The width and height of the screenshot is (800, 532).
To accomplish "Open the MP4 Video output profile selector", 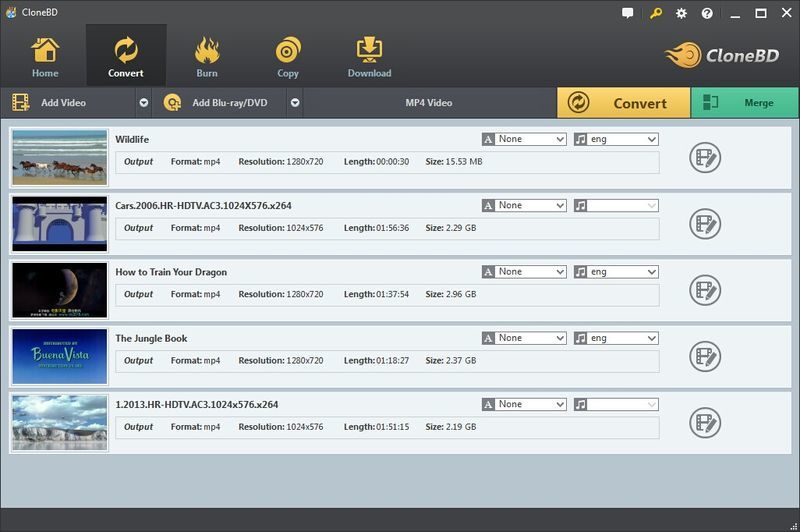I will tap(429, 103).
